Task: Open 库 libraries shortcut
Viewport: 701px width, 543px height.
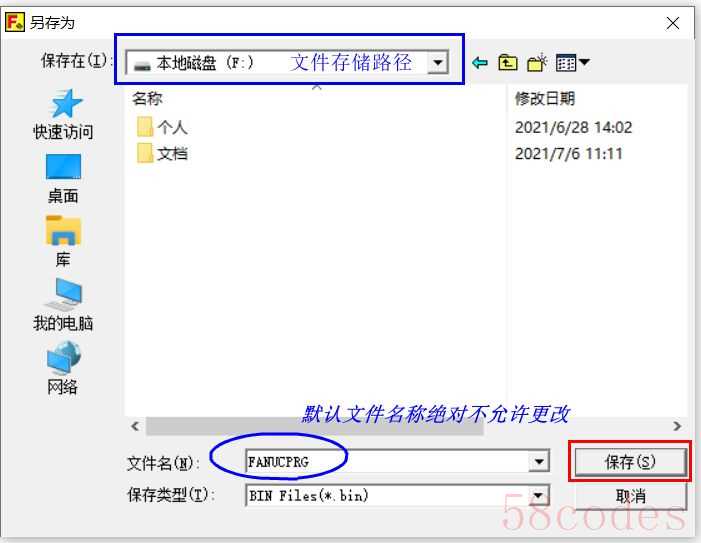Action: (x=63, y=241)
